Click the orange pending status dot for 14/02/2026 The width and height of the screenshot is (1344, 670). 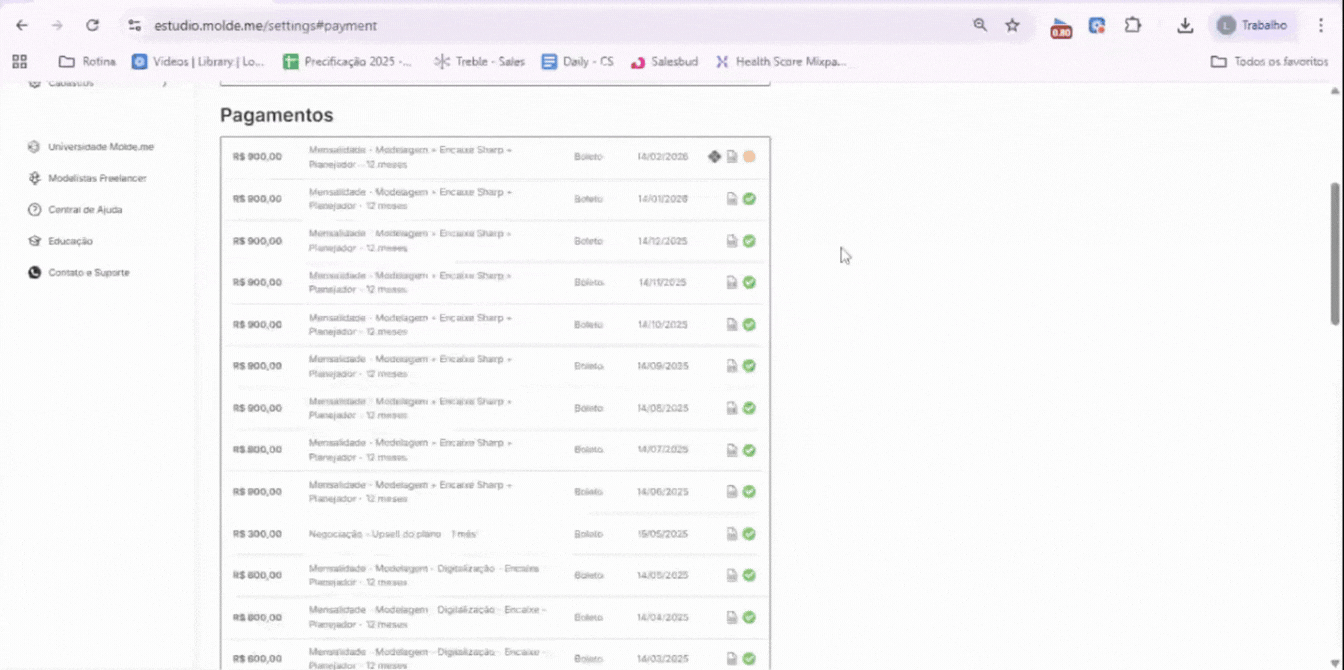pos(749,157)
